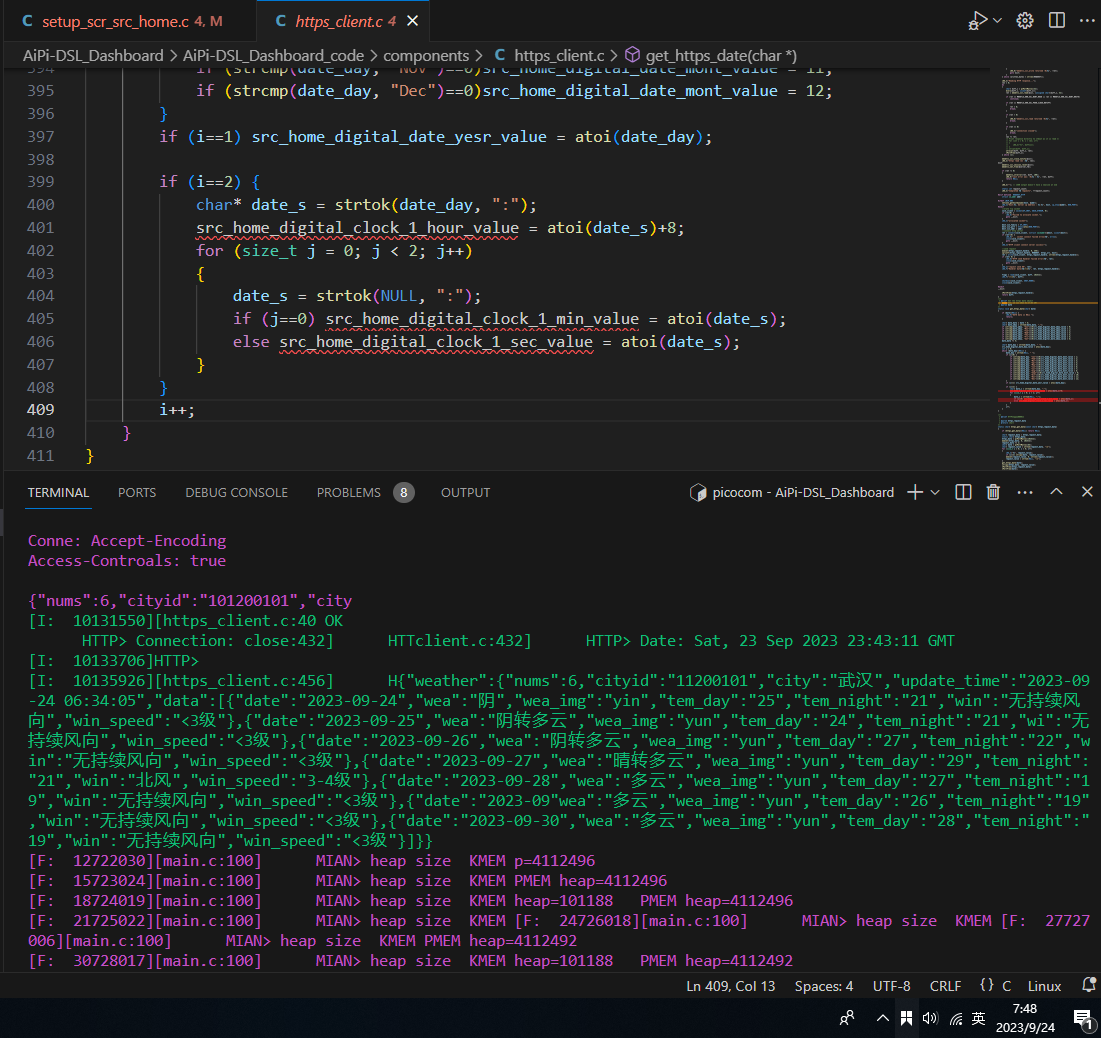The image size is (1101, 1038).
Task: Show hidden tray icons with the up caret
Action: 883,1018
